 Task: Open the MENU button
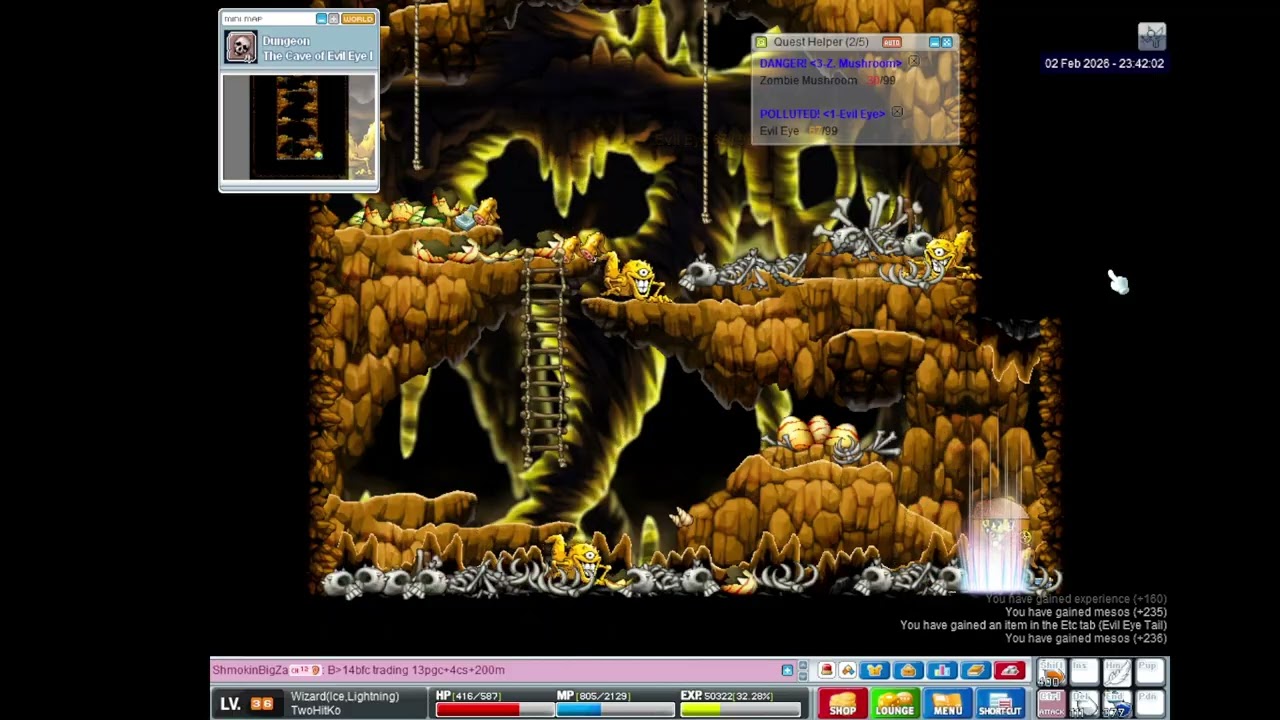point(947,703)
